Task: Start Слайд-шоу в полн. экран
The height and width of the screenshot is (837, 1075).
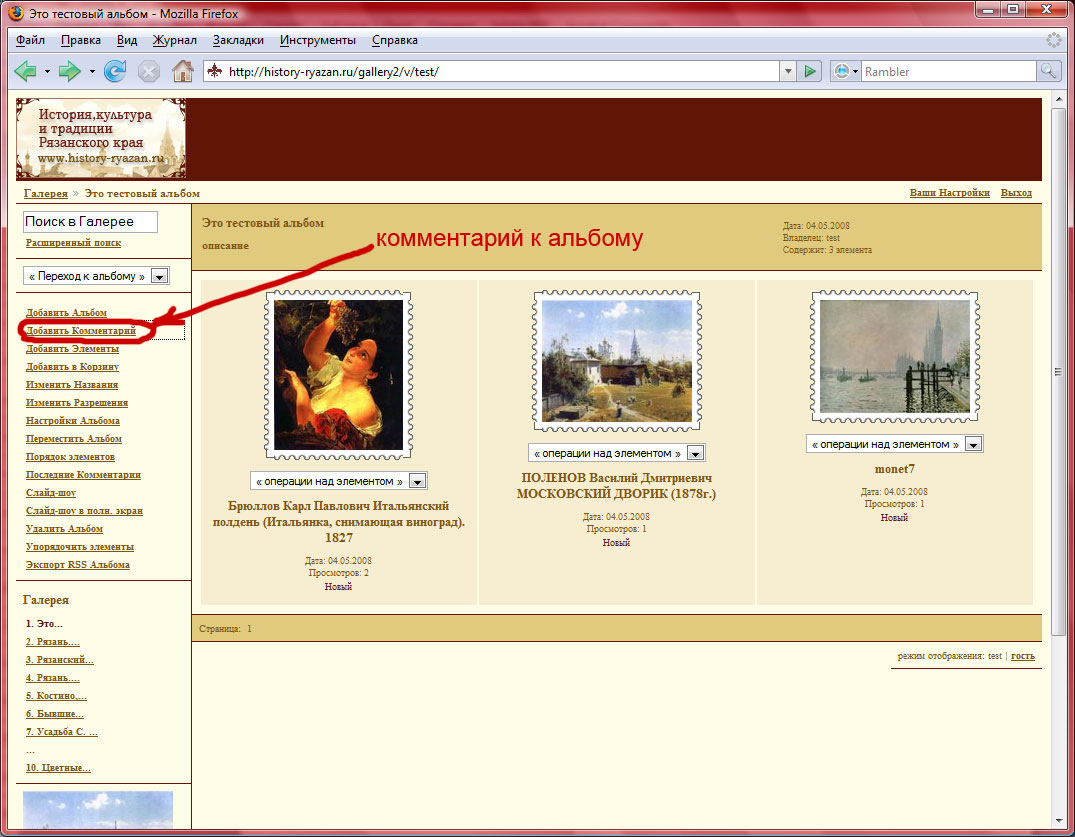Action: click(x=84, y=510)
